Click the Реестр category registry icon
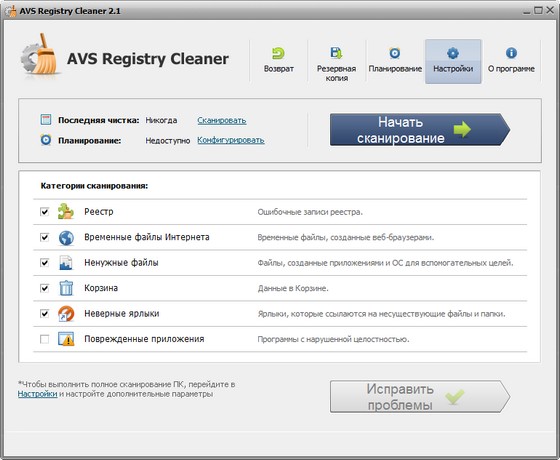The image size is (560, 460). coord(66,211)
